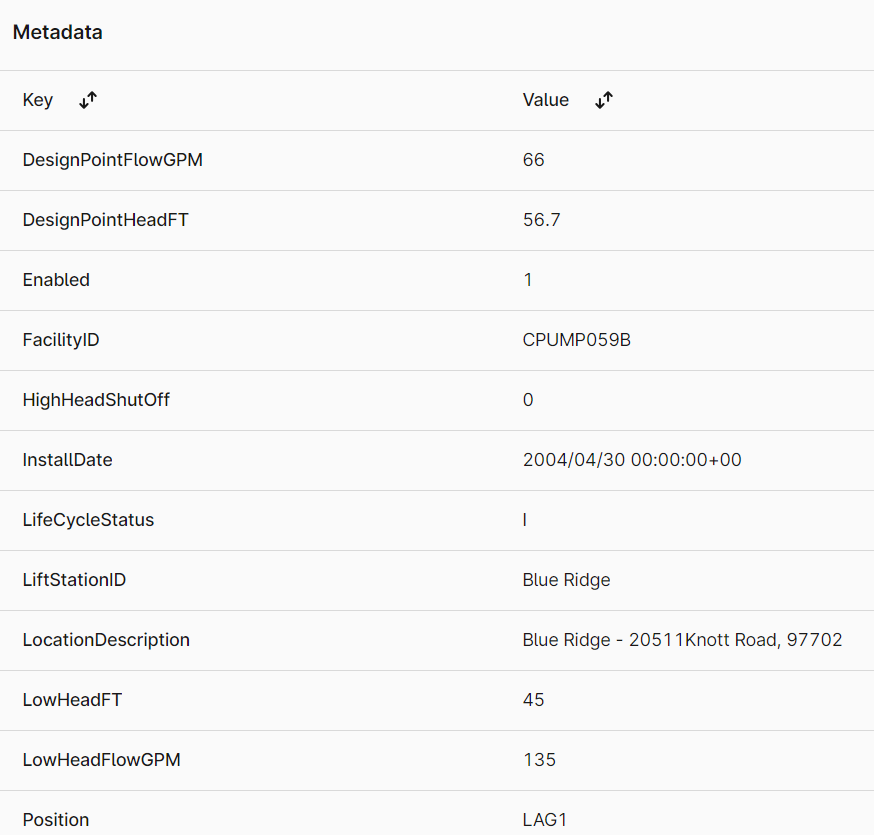Click the Value column header
Screen dimensions: 874x835
pos(546,100)
